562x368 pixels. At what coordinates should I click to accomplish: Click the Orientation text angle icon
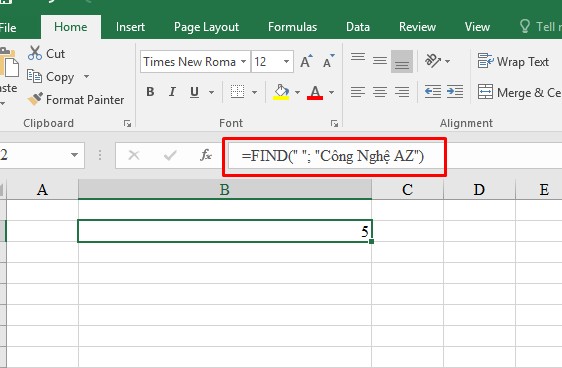(433, 61)
